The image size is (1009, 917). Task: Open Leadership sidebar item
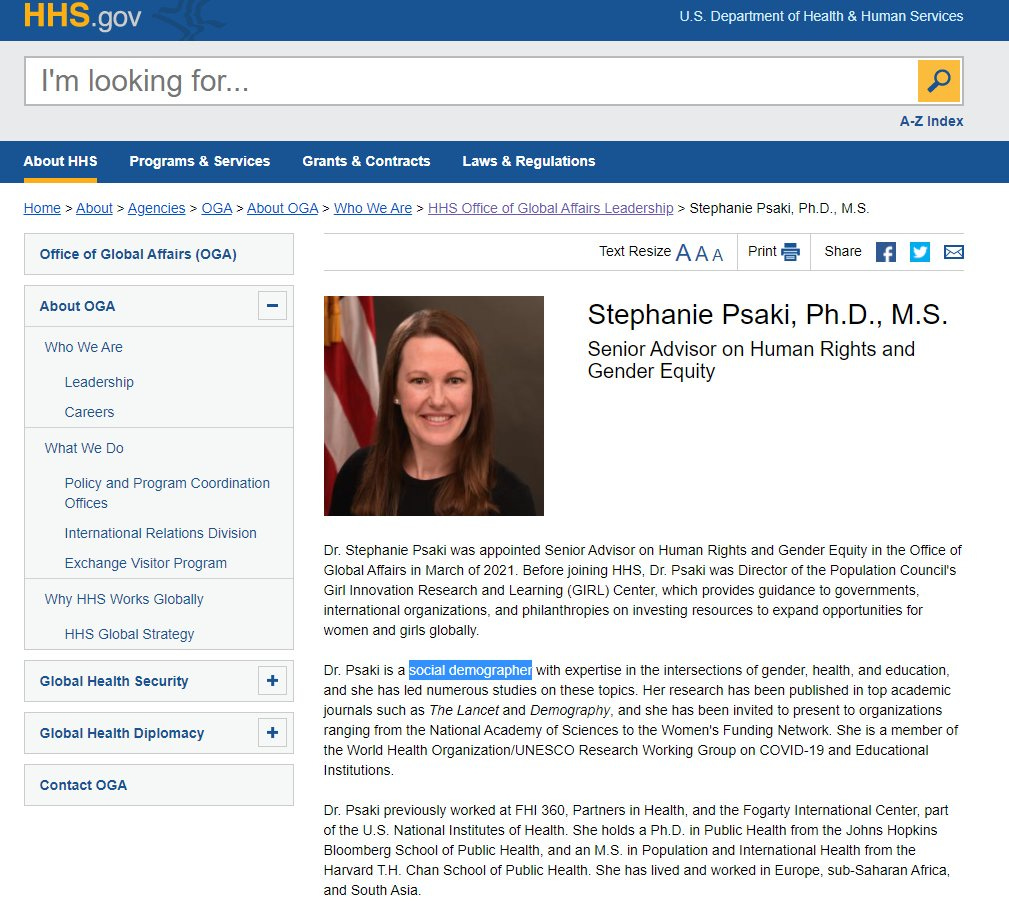[99, 382]
